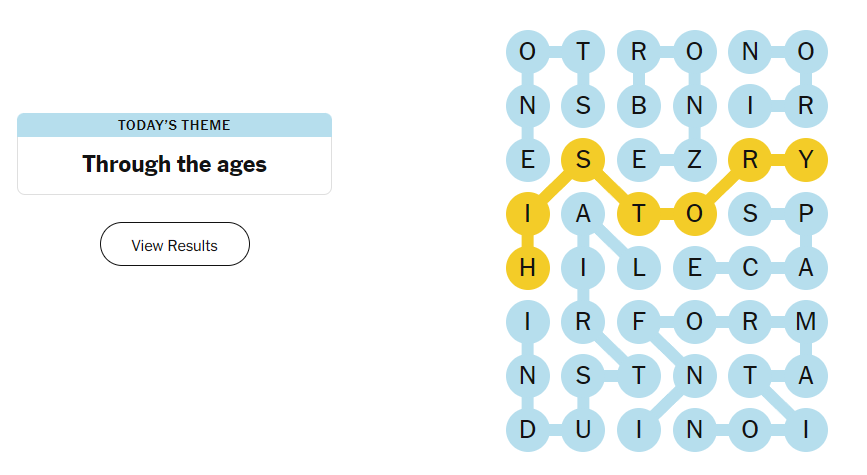The image size is (867, 475).
Task: Pick the letter P tile
Action: coord(806,214)
